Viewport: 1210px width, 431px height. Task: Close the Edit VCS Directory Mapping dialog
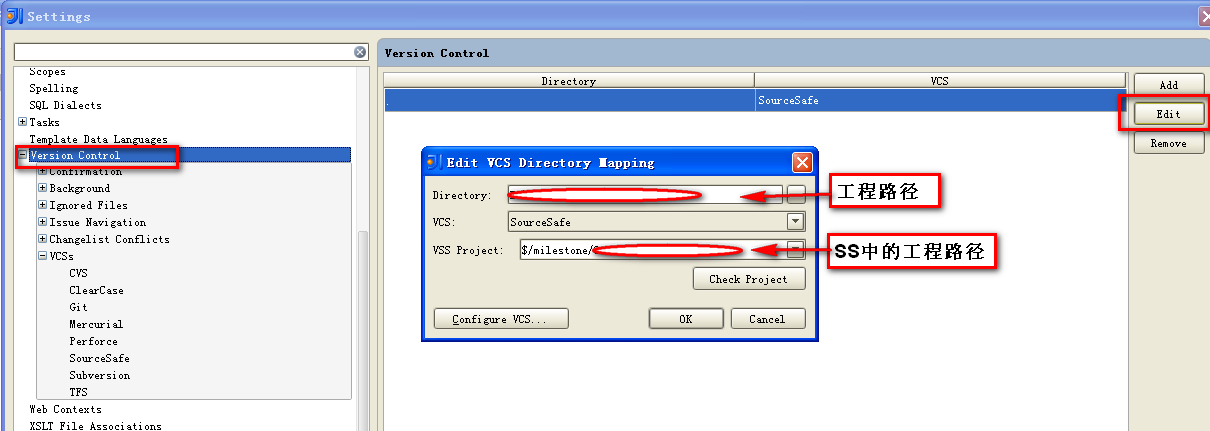[x=801, y=162]
